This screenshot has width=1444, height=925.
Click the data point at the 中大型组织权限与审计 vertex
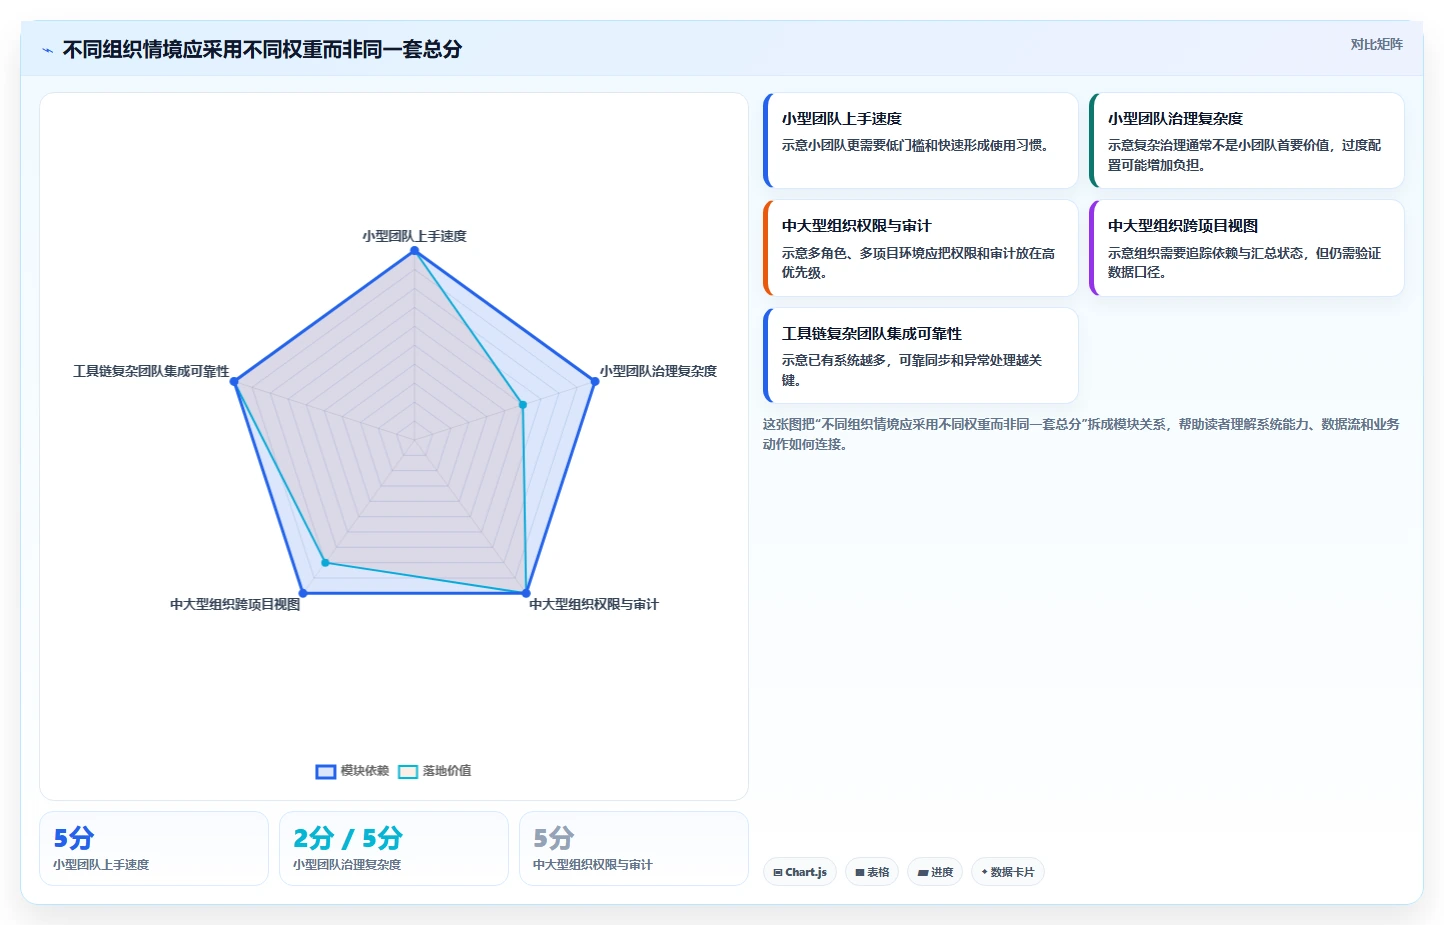point(526,593)
